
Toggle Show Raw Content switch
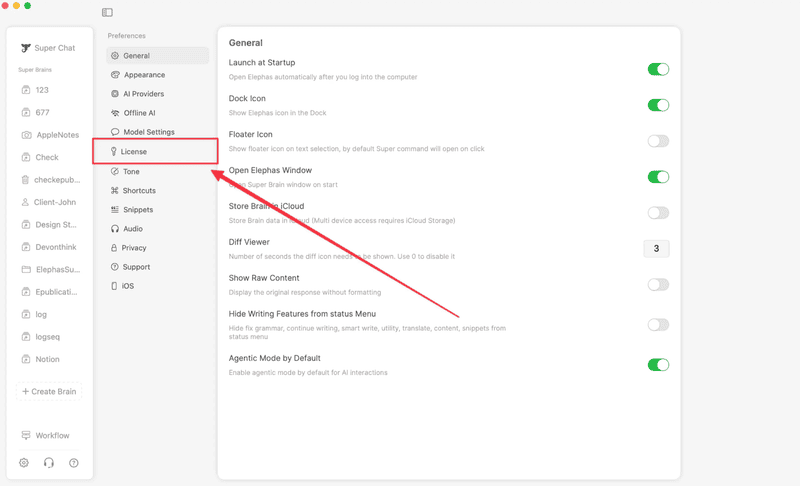pyautogui.click(x=657, y=285)
